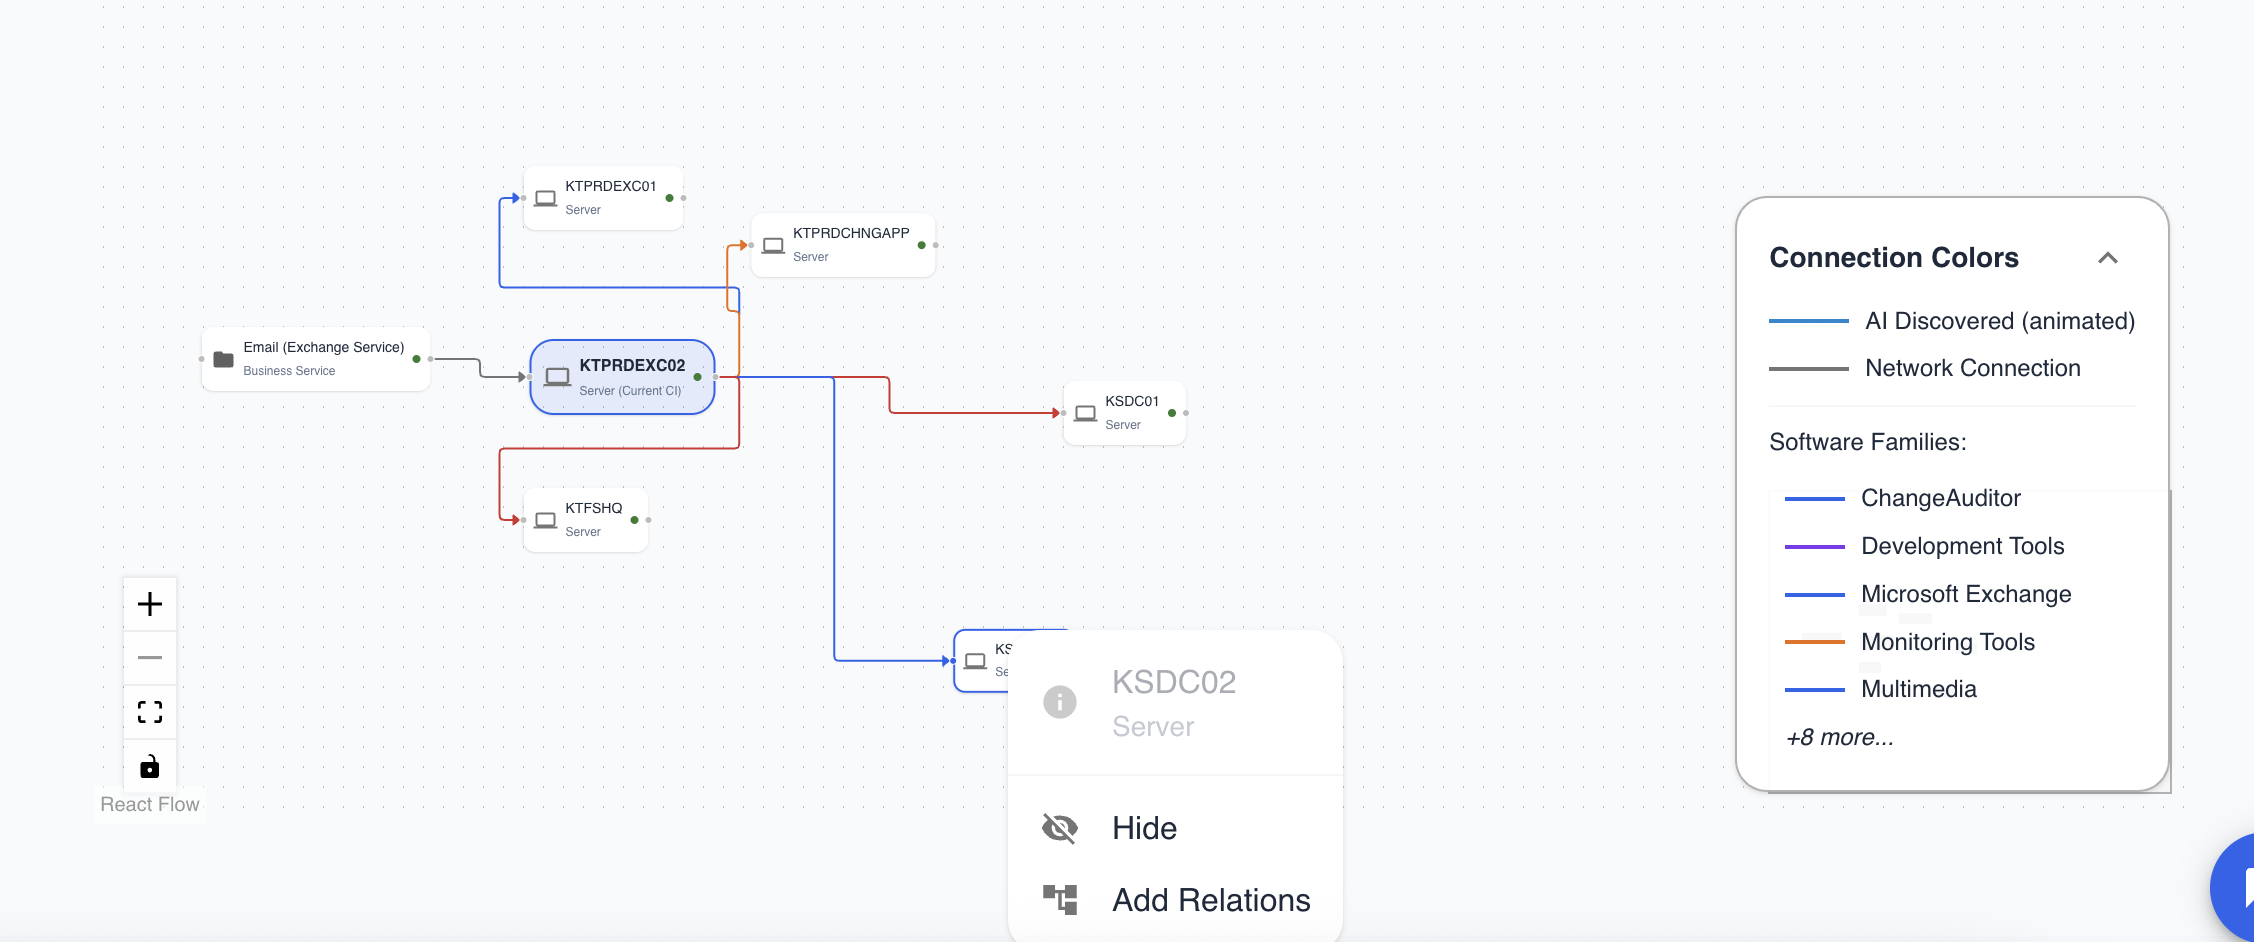Choose Add Relations in the context menu
Image resolution: width=2254 pixels, height=942 pixels.
(1210, 899)
